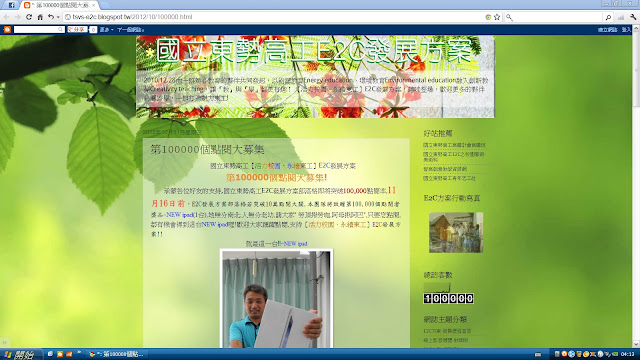Expand the navbar 更多 dropdown

106,30
